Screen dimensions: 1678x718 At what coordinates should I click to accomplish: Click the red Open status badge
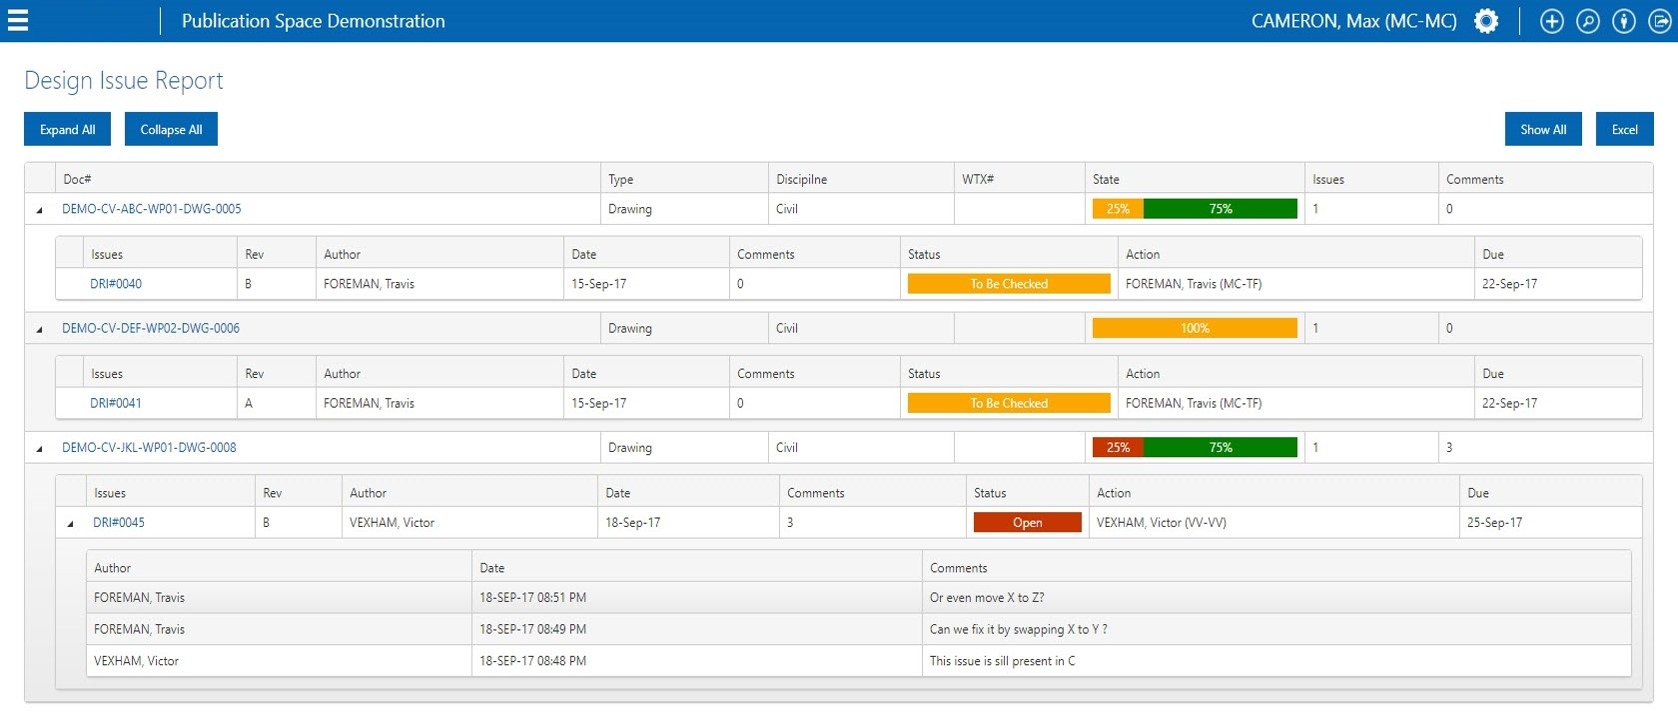1027,522
